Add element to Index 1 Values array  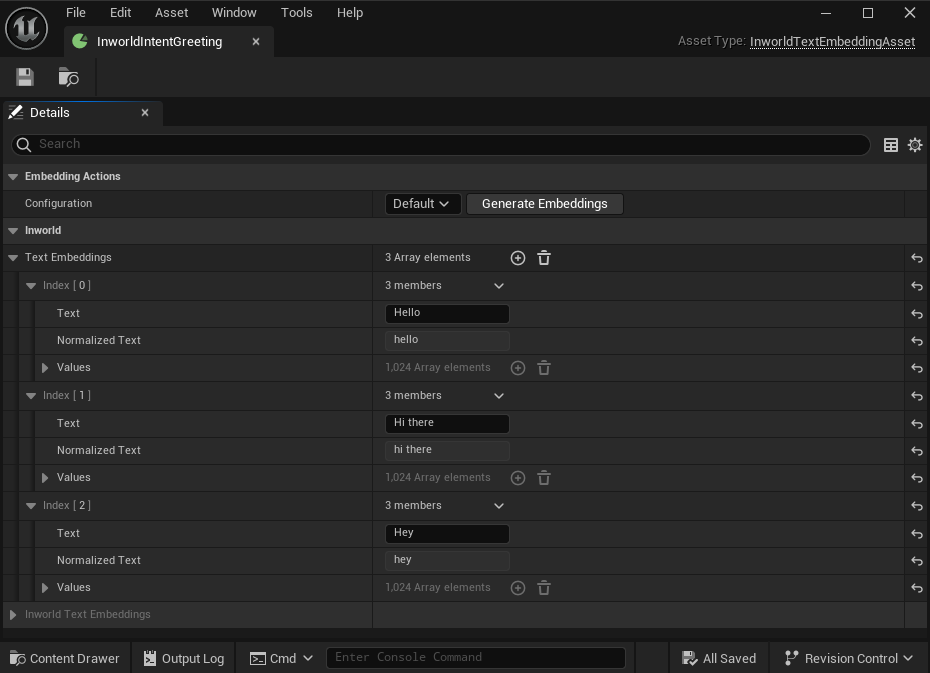[518, 478]
